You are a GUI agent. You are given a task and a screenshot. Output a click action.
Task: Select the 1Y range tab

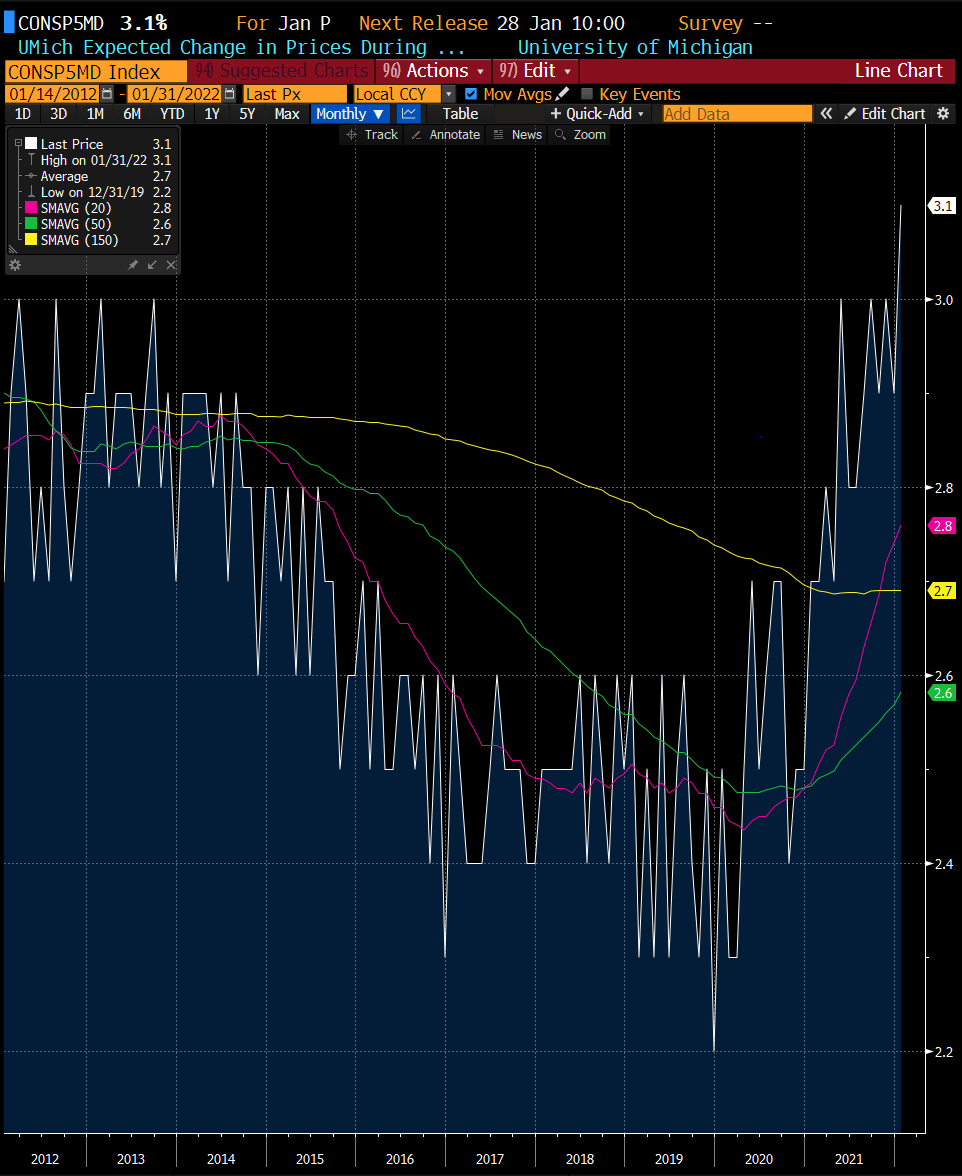pos(212,114)
